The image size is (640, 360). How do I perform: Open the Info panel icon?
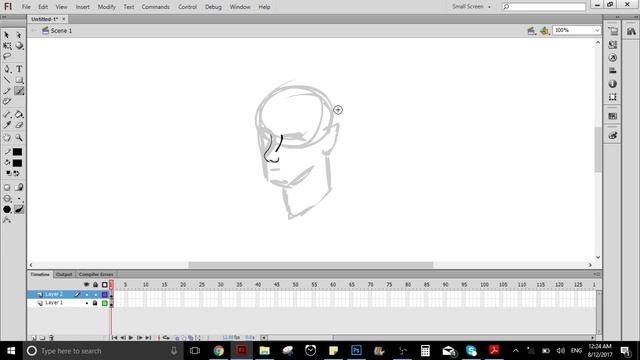point(613,84)
